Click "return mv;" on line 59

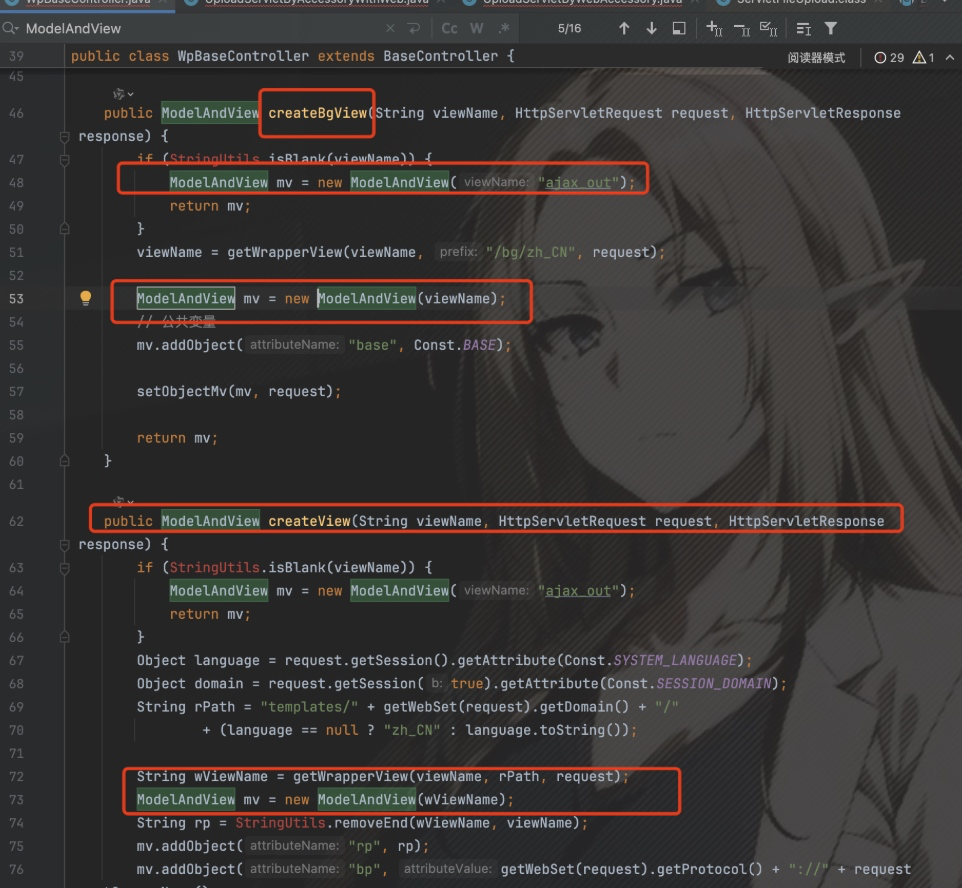pyautogui.click(x=177, y=438)
